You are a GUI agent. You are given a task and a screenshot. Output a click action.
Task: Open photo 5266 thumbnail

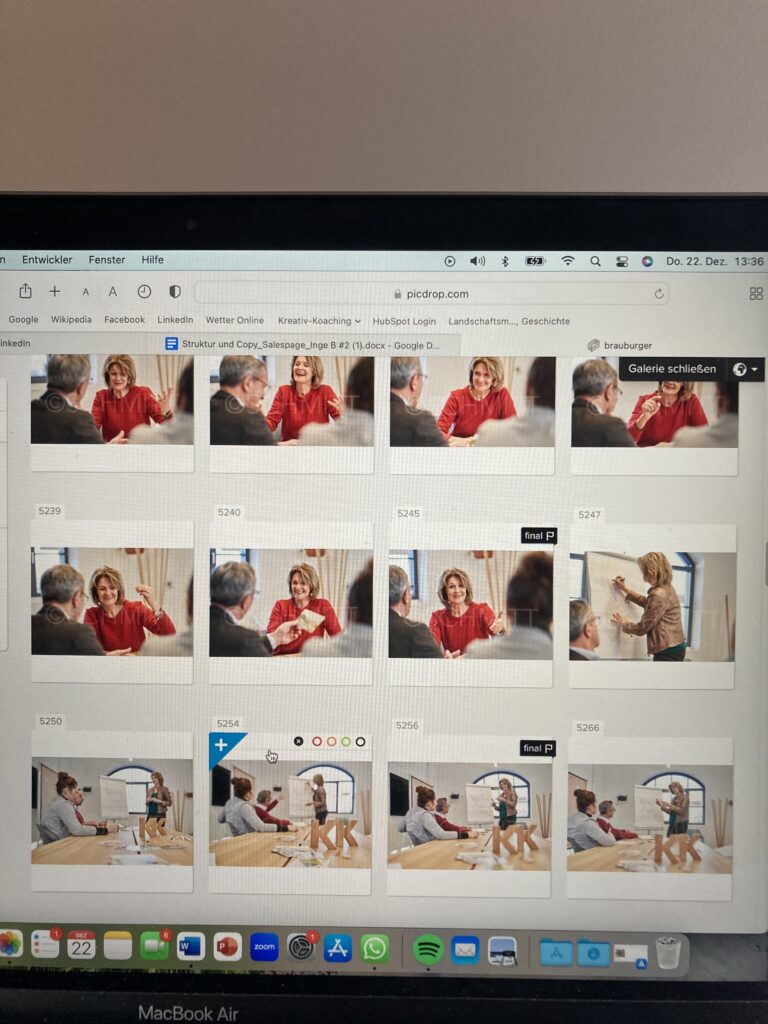coord(650,819)
